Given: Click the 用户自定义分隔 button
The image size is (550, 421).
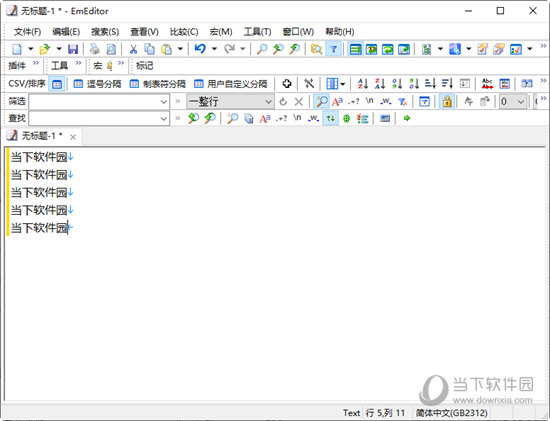Looking at the screenshot, I should pos(230,84).
